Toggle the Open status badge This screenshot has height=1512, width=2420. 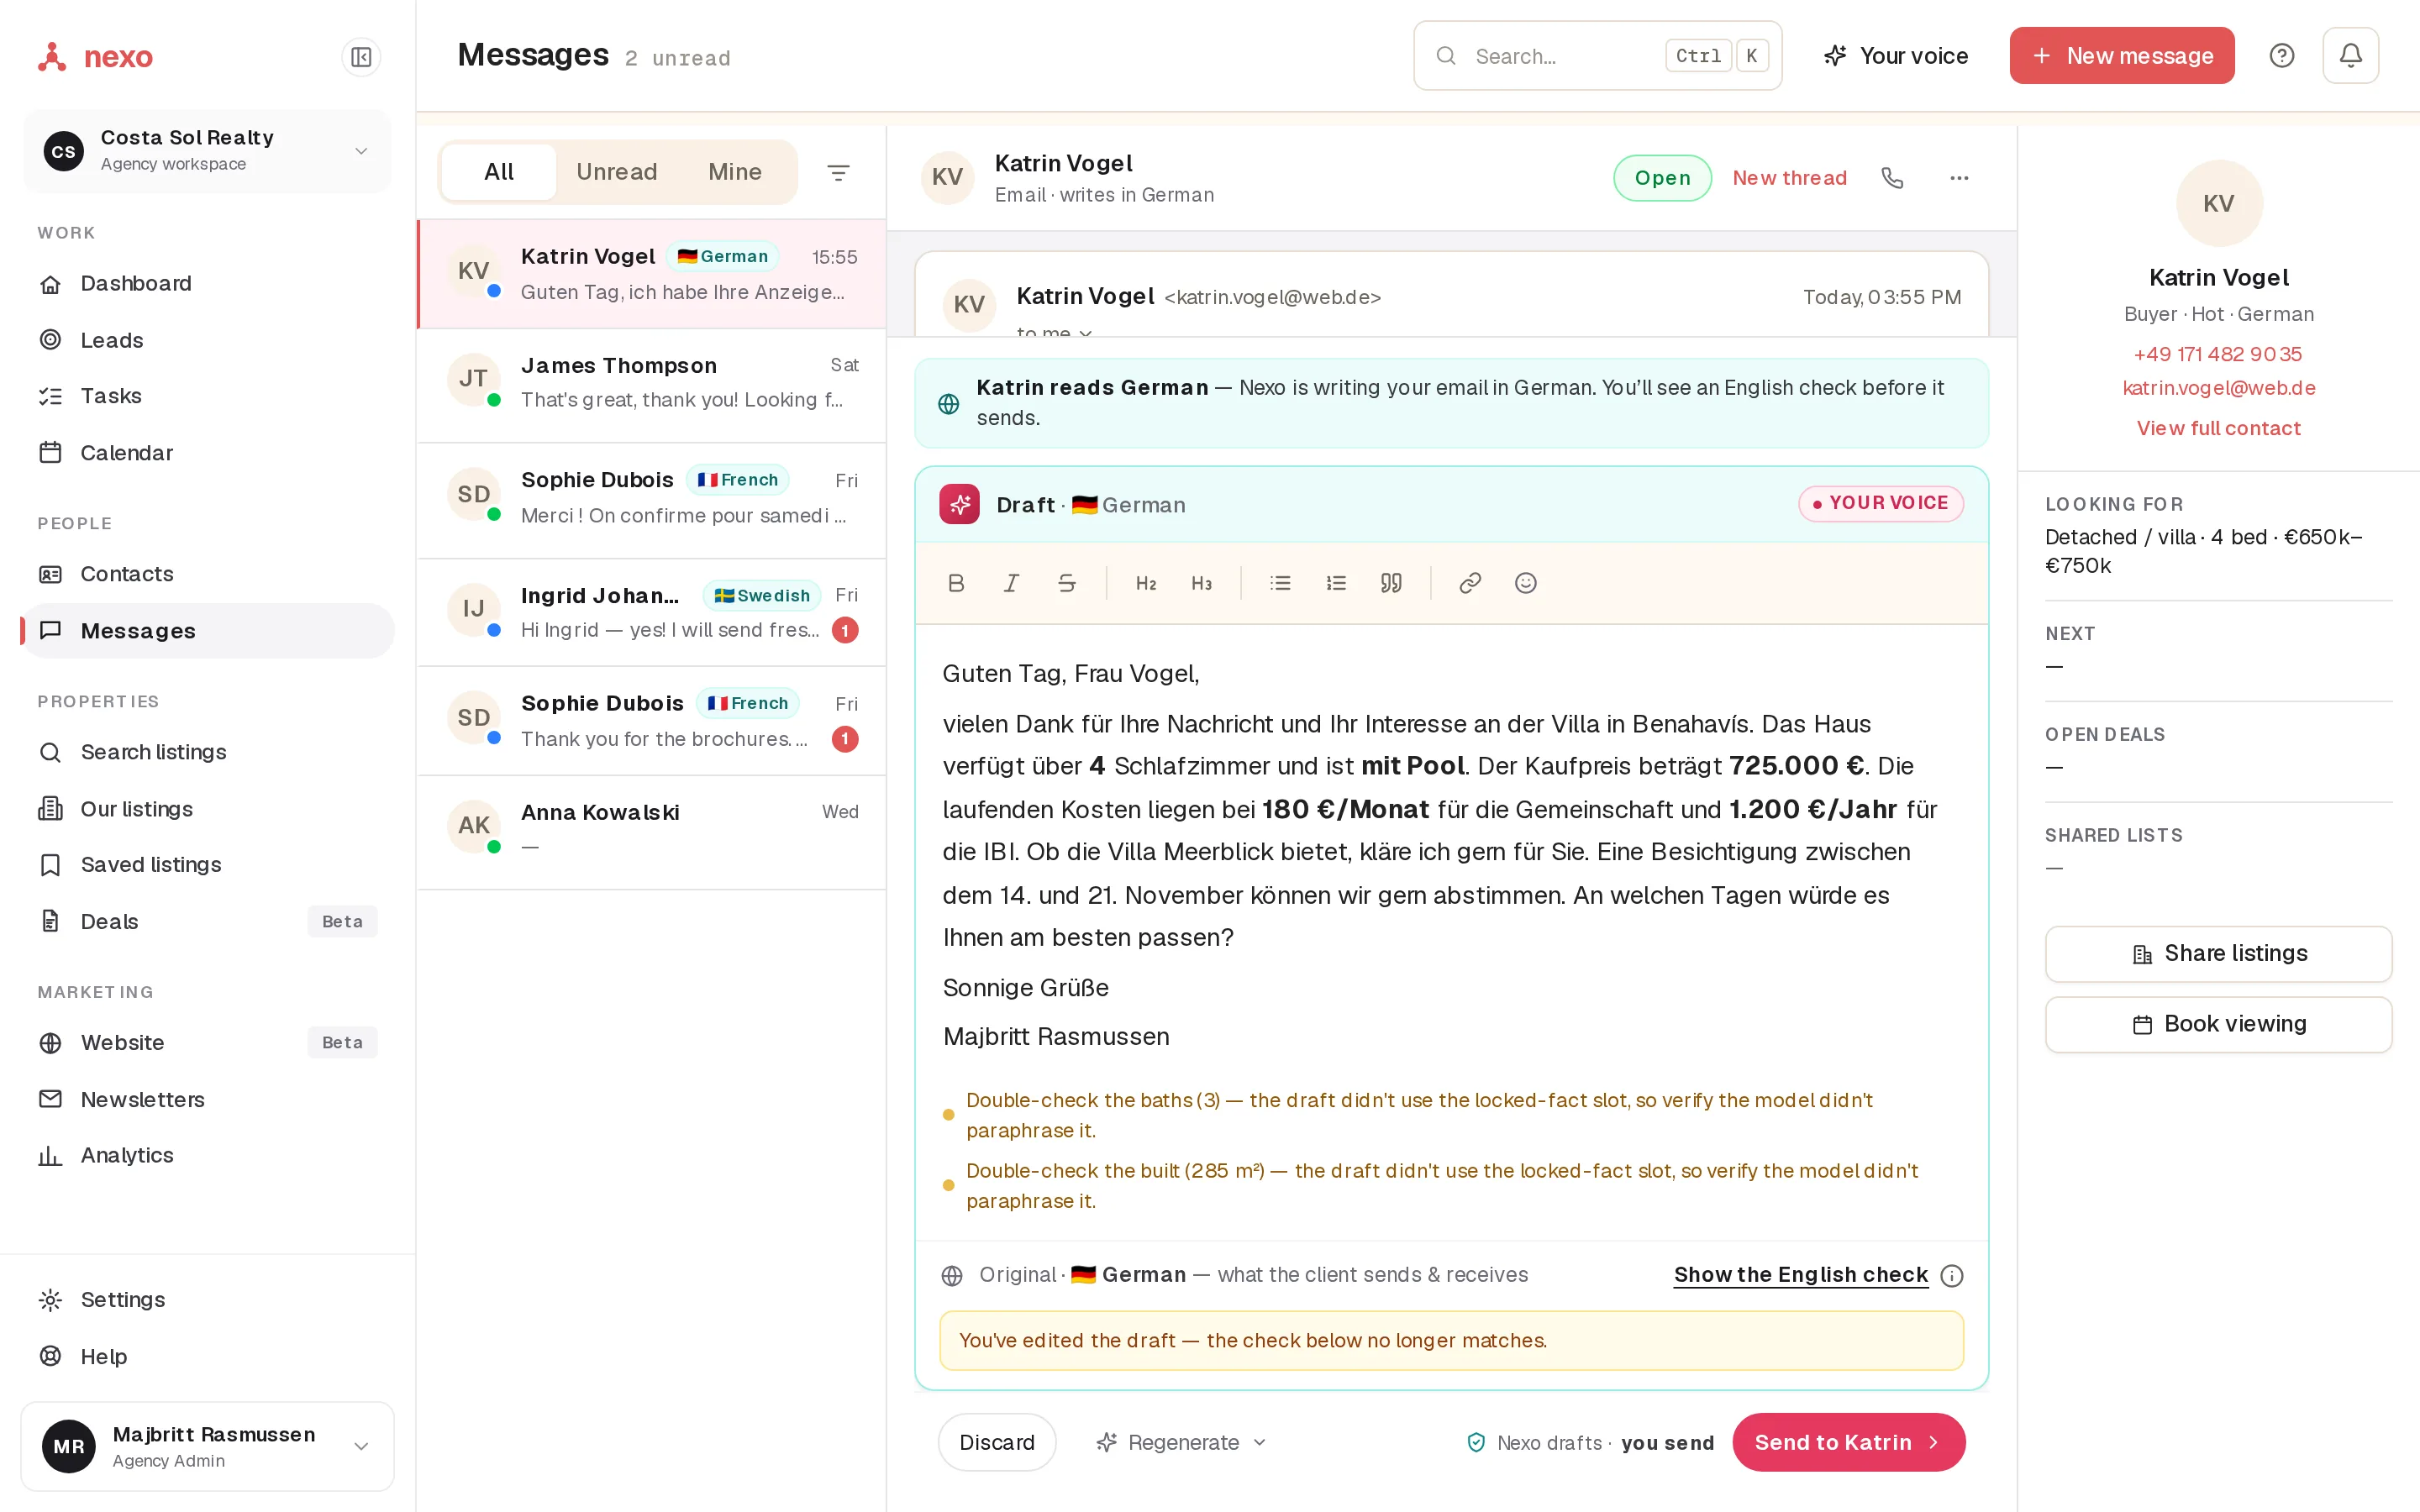pyautogui.click(x=1662, y=178)
